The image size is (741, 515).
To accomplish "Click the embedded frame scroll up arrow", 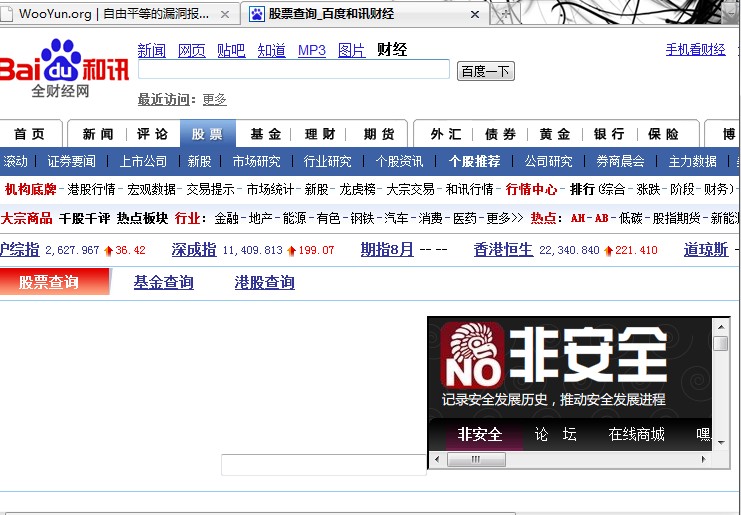I will click(x=721, y=326).
